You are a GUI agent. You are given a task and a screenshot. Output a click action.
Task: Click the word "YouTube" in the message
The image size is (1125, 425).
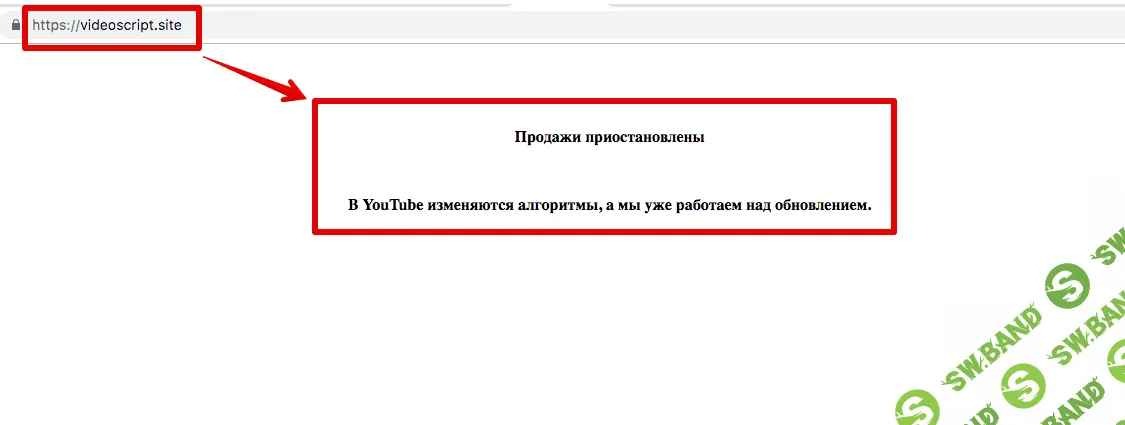click(x=392, y=206)
